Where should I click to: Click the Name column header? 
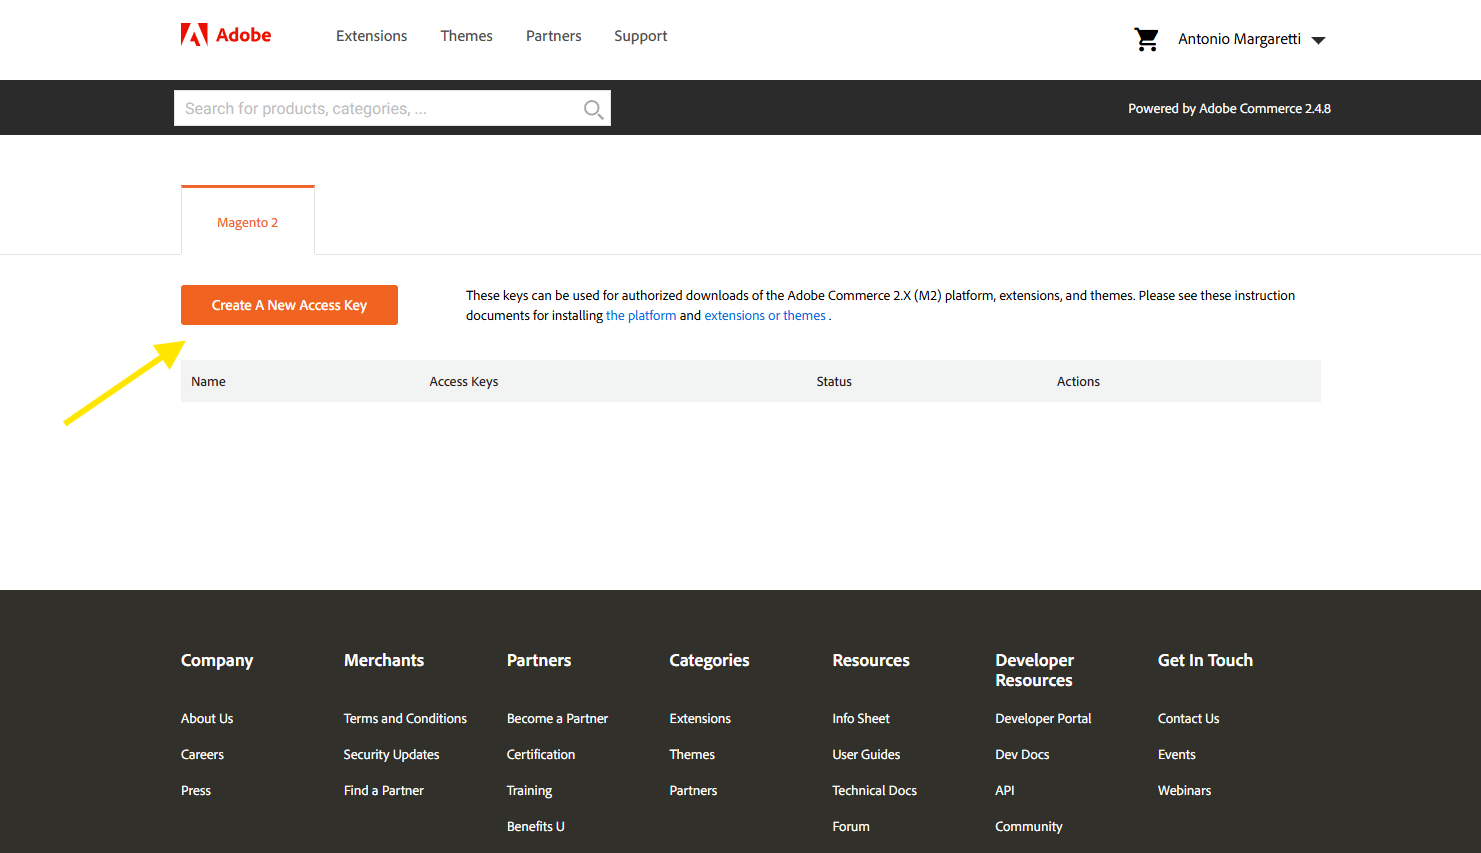tap(208, 381)
